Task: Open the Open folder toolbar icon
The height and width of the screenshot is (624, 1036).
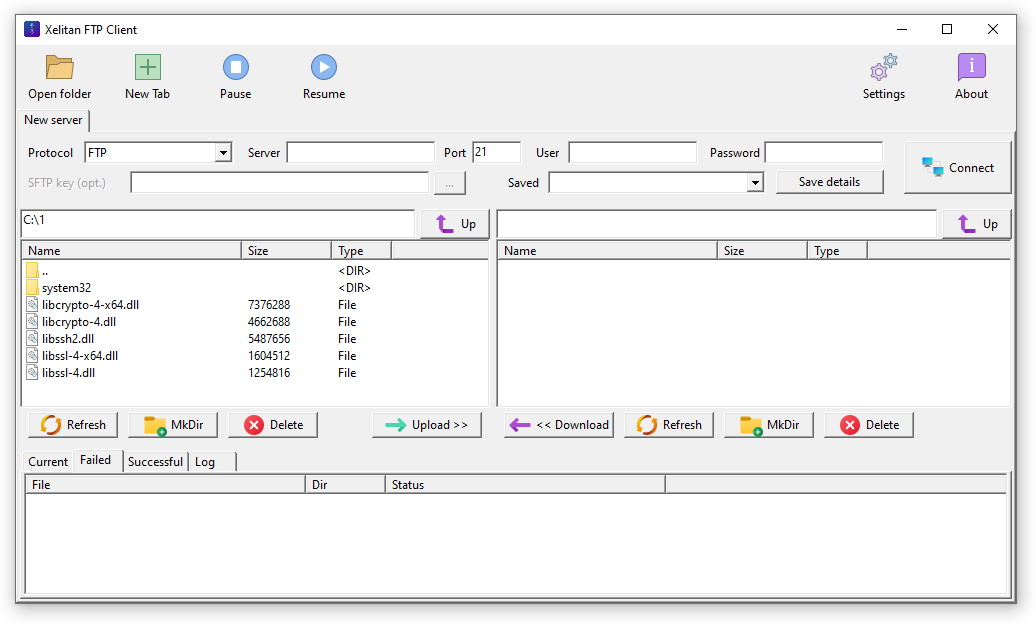Action: [x=59, y=67]
